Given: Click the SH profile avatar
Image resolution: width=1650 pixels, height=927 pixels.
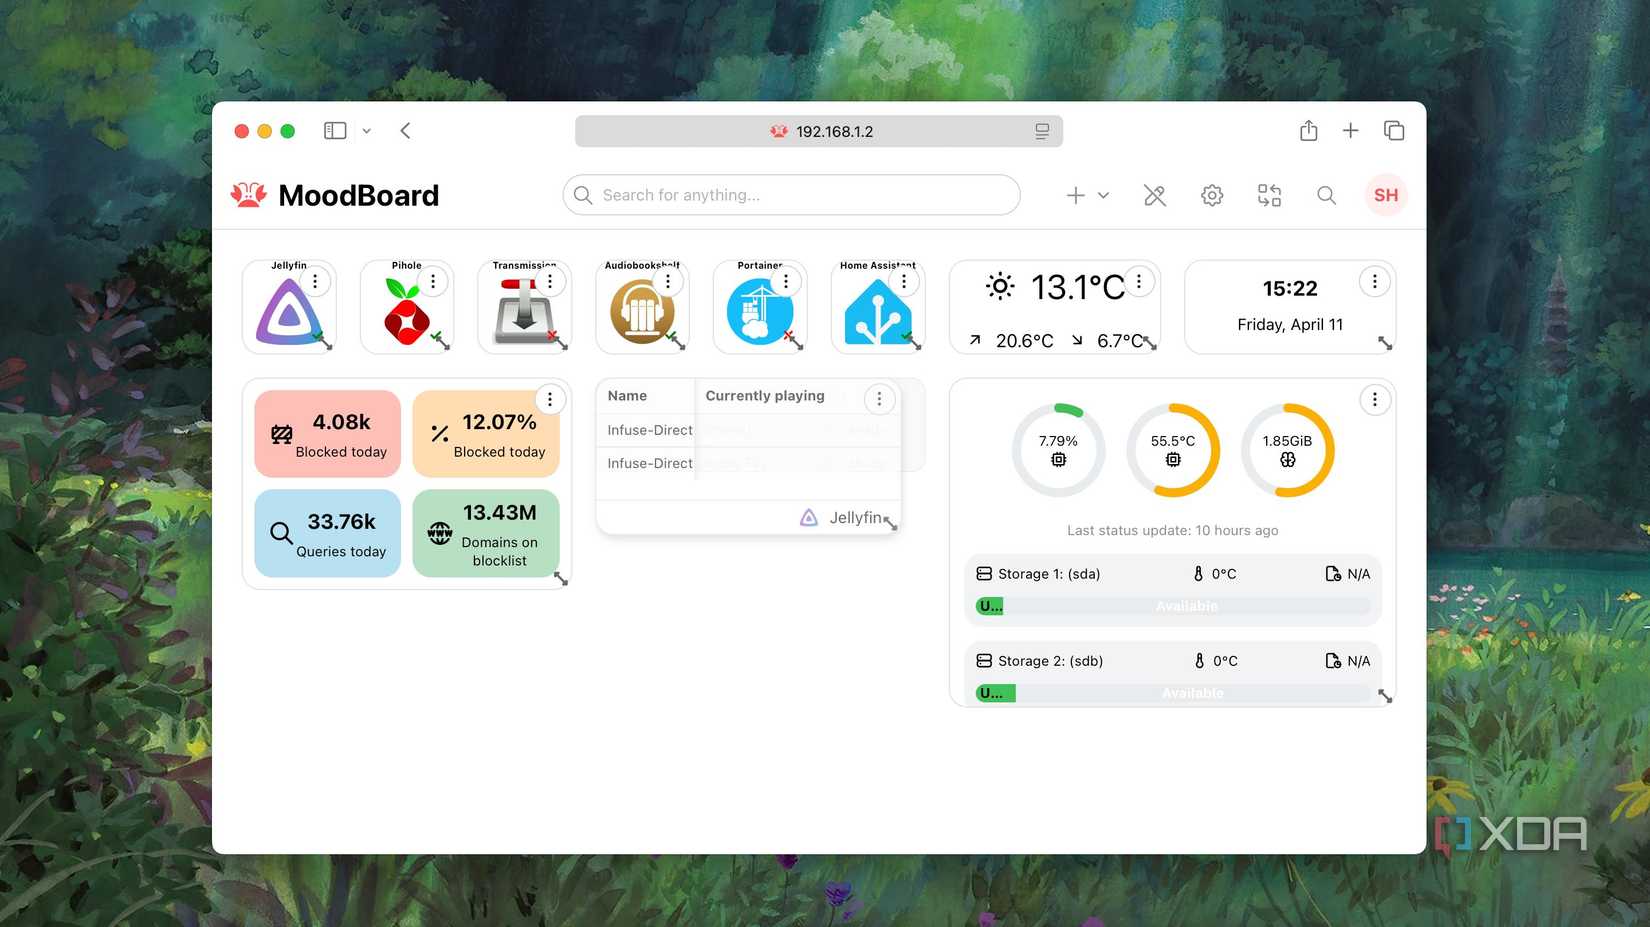Looking at the screenshot, I should tap(1385, 195).
